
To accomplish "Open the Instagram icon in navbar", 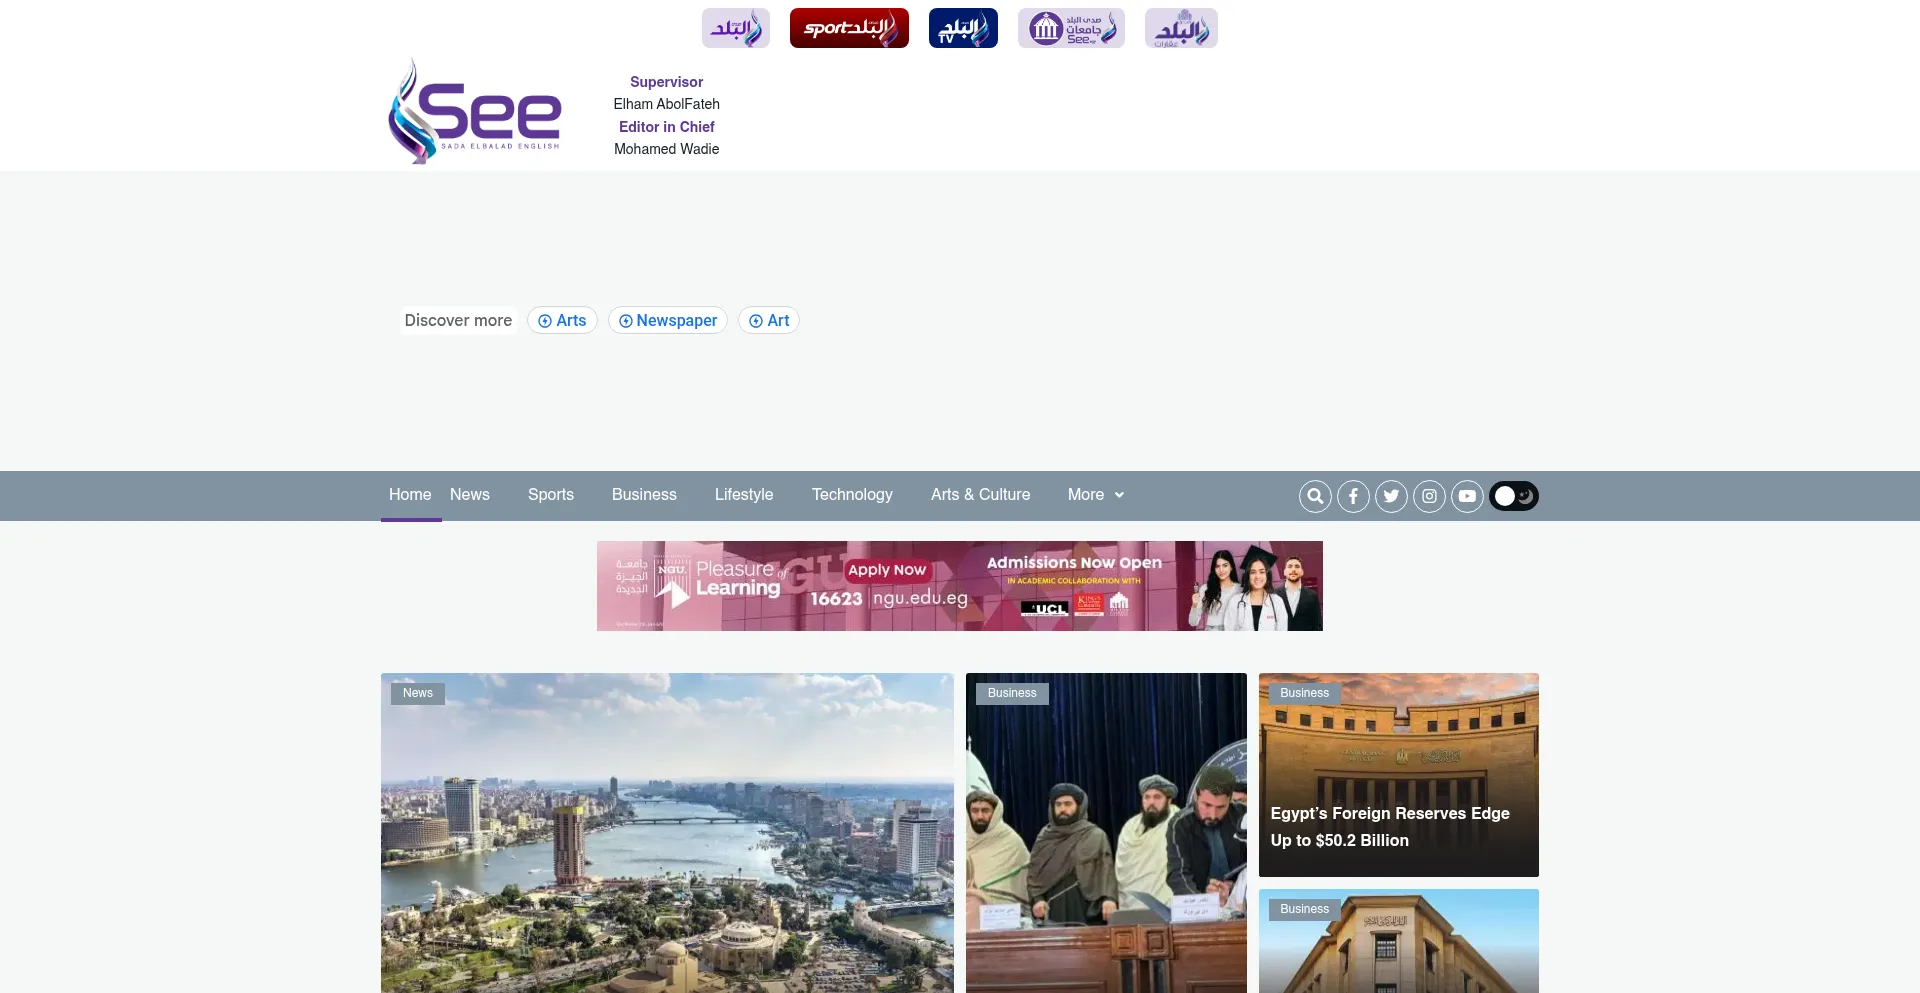I will [x=1429, y=496].
